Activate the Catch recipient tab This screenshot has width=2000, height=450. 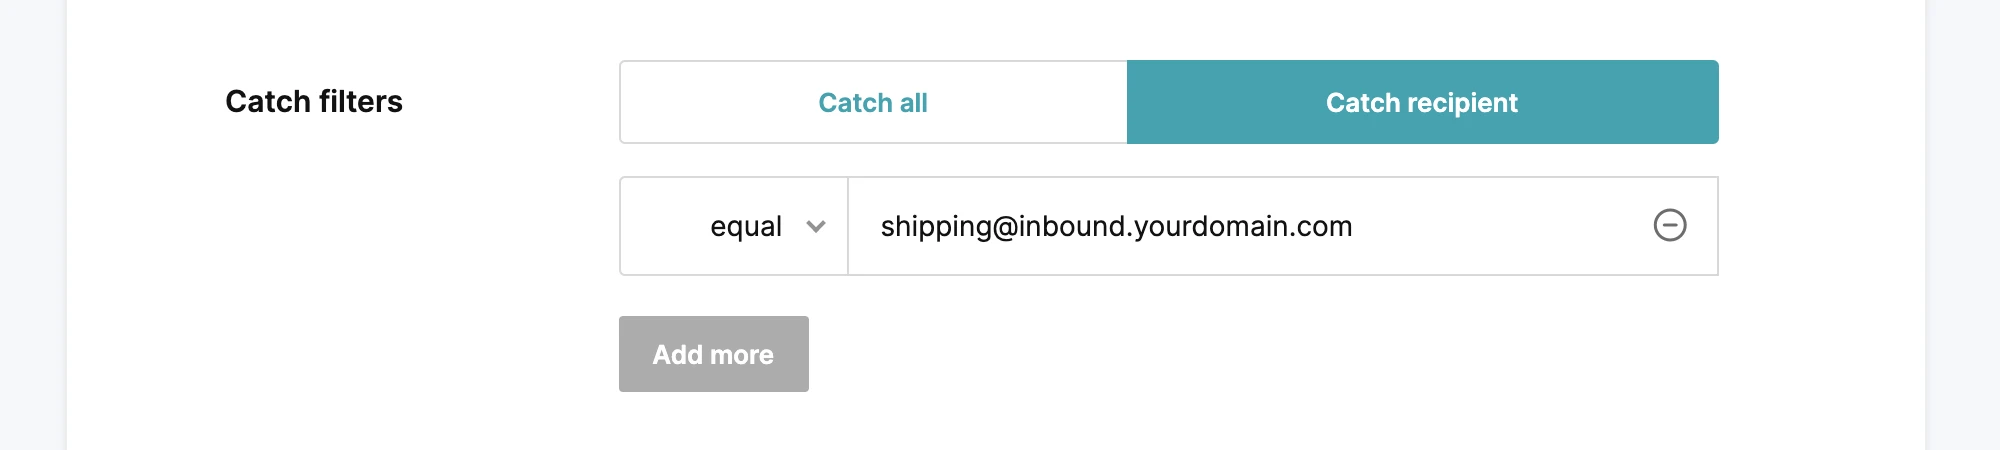coord(1422,102)
